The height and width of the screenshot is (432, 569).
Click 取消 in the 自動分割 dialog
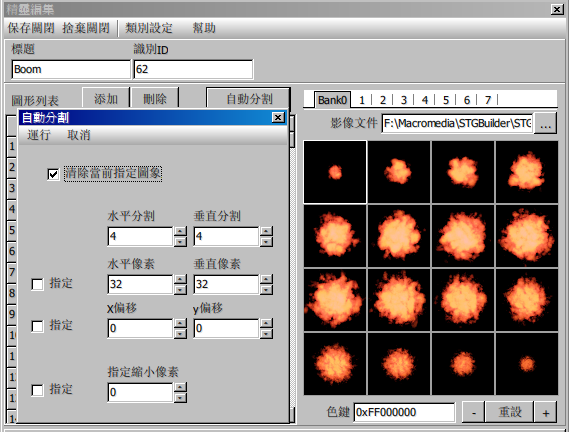pyautogui.click(x=79, y=135)
